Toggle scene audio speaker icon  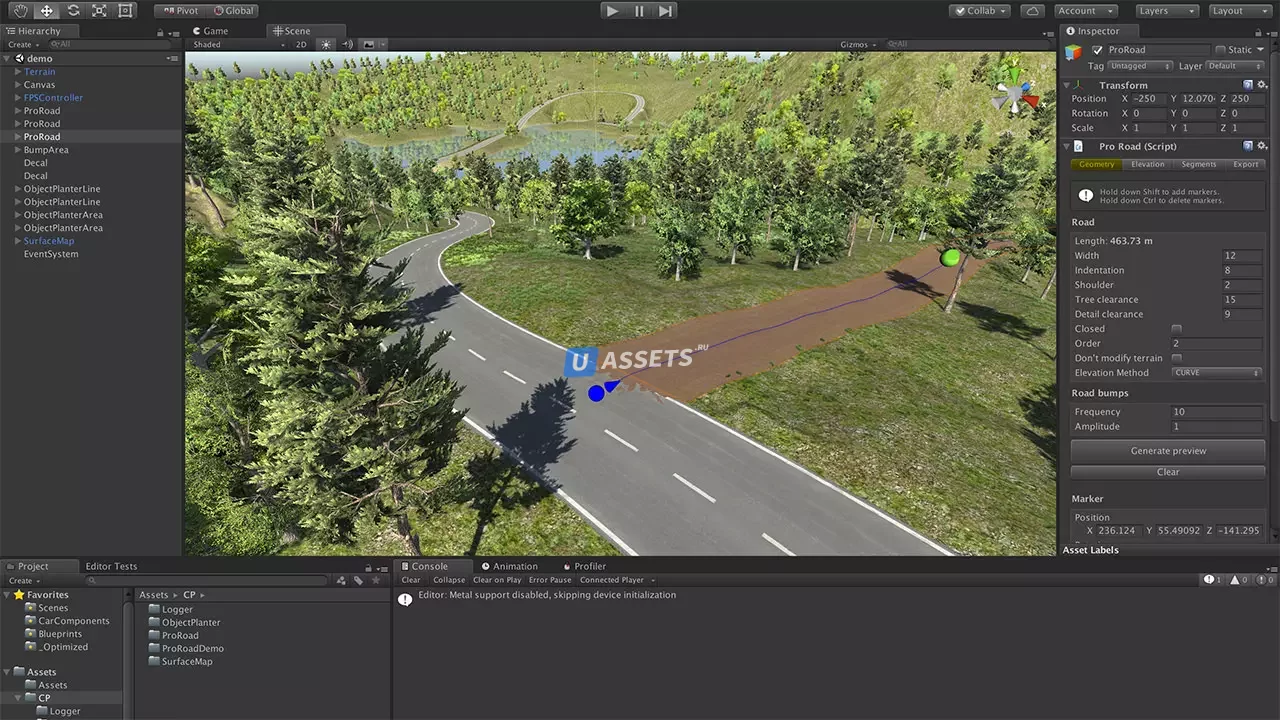pyautogui.click(x=348, y=44)
